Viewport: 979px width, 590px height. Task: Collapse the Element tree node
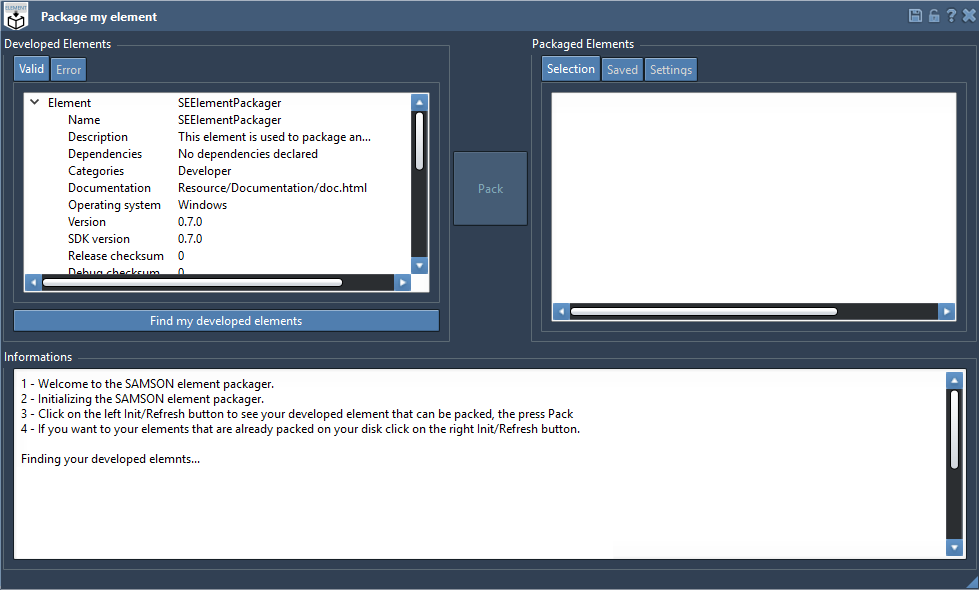35,102
